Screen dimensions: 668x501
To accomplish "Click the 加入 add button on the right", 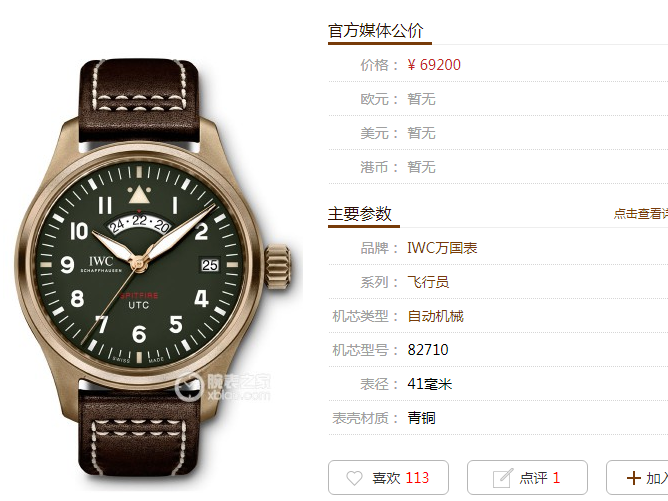I will 637,478.
